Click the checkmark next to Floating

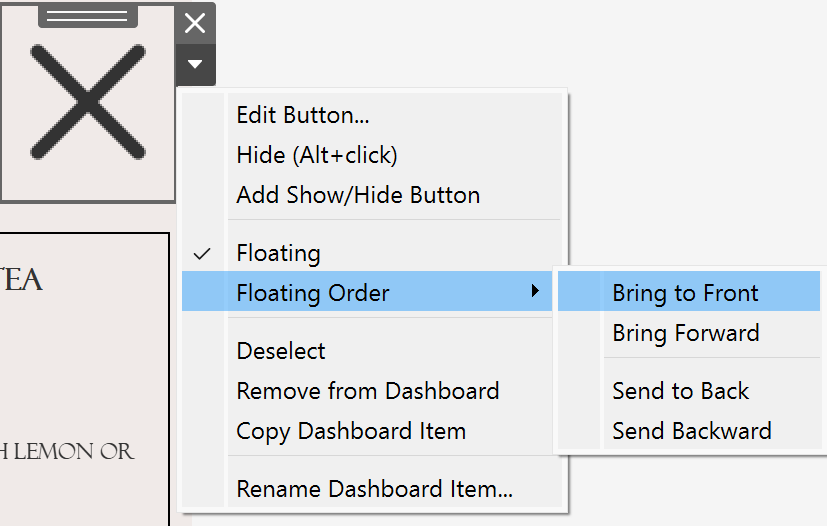click(x=203, y=253)
